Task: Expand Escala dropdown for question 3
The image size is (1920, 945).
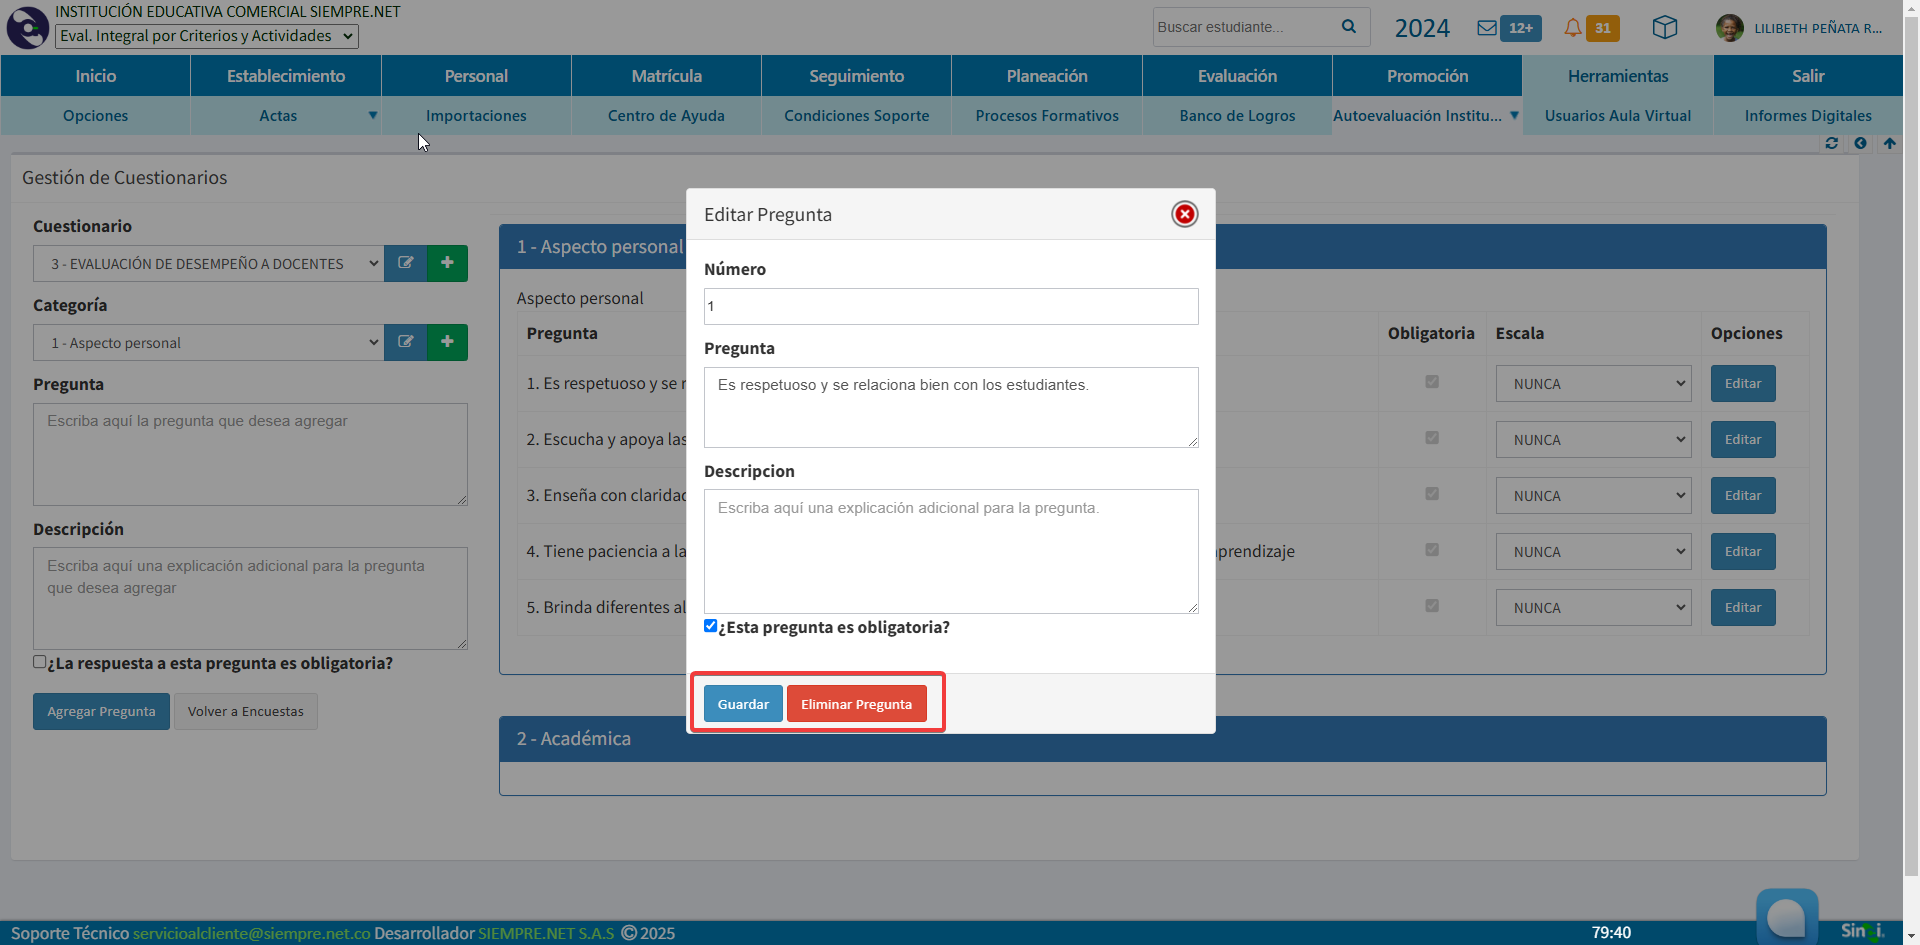Action: 1593,496
